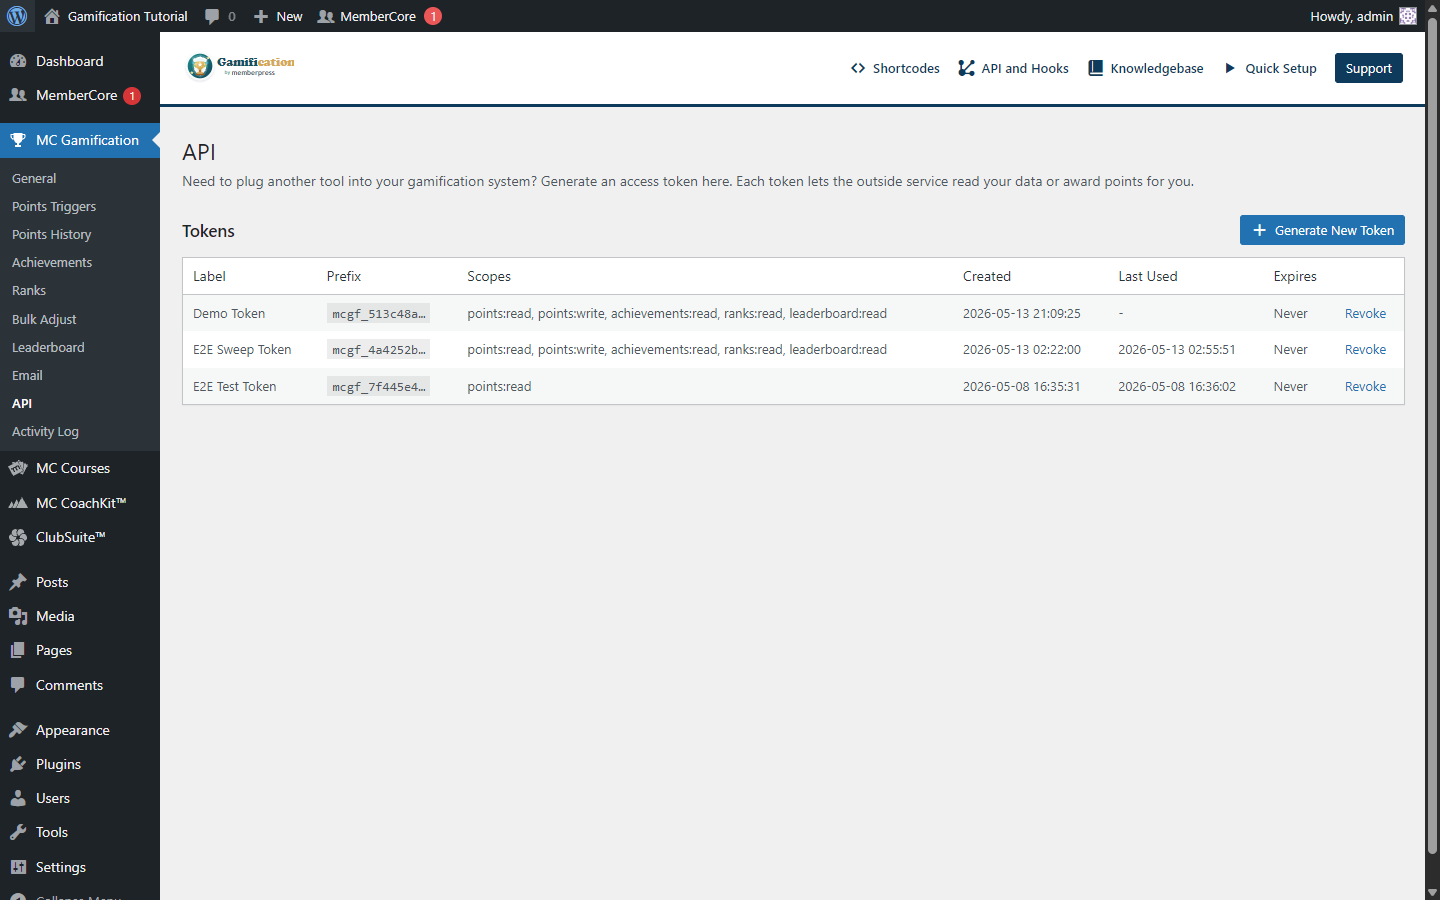Click the Media icon in sidebar
The image size is (1440, 900).
[18, 616]
